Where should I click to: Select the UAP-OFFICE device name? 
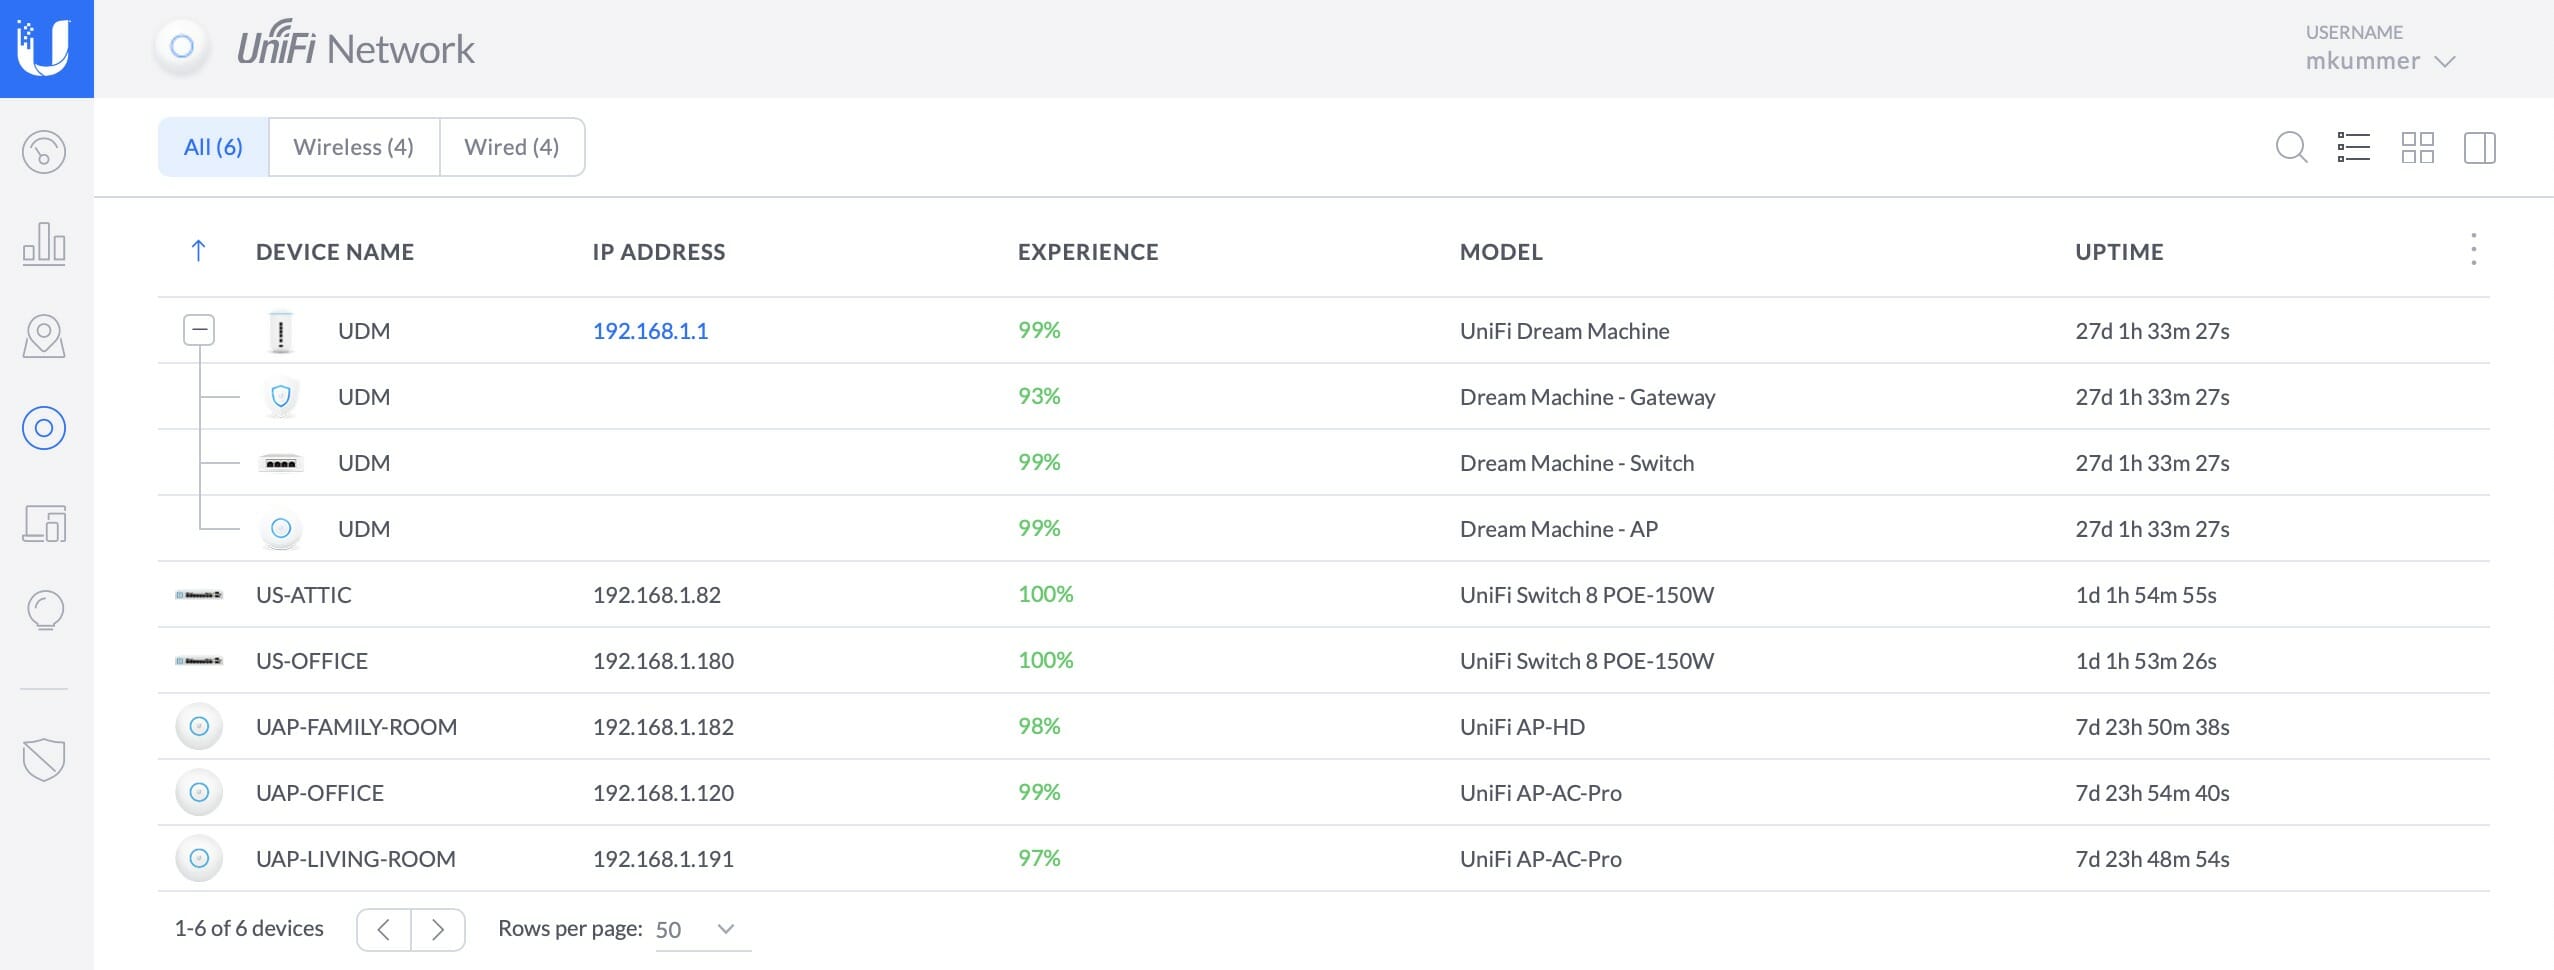click(x=320, y=793)
